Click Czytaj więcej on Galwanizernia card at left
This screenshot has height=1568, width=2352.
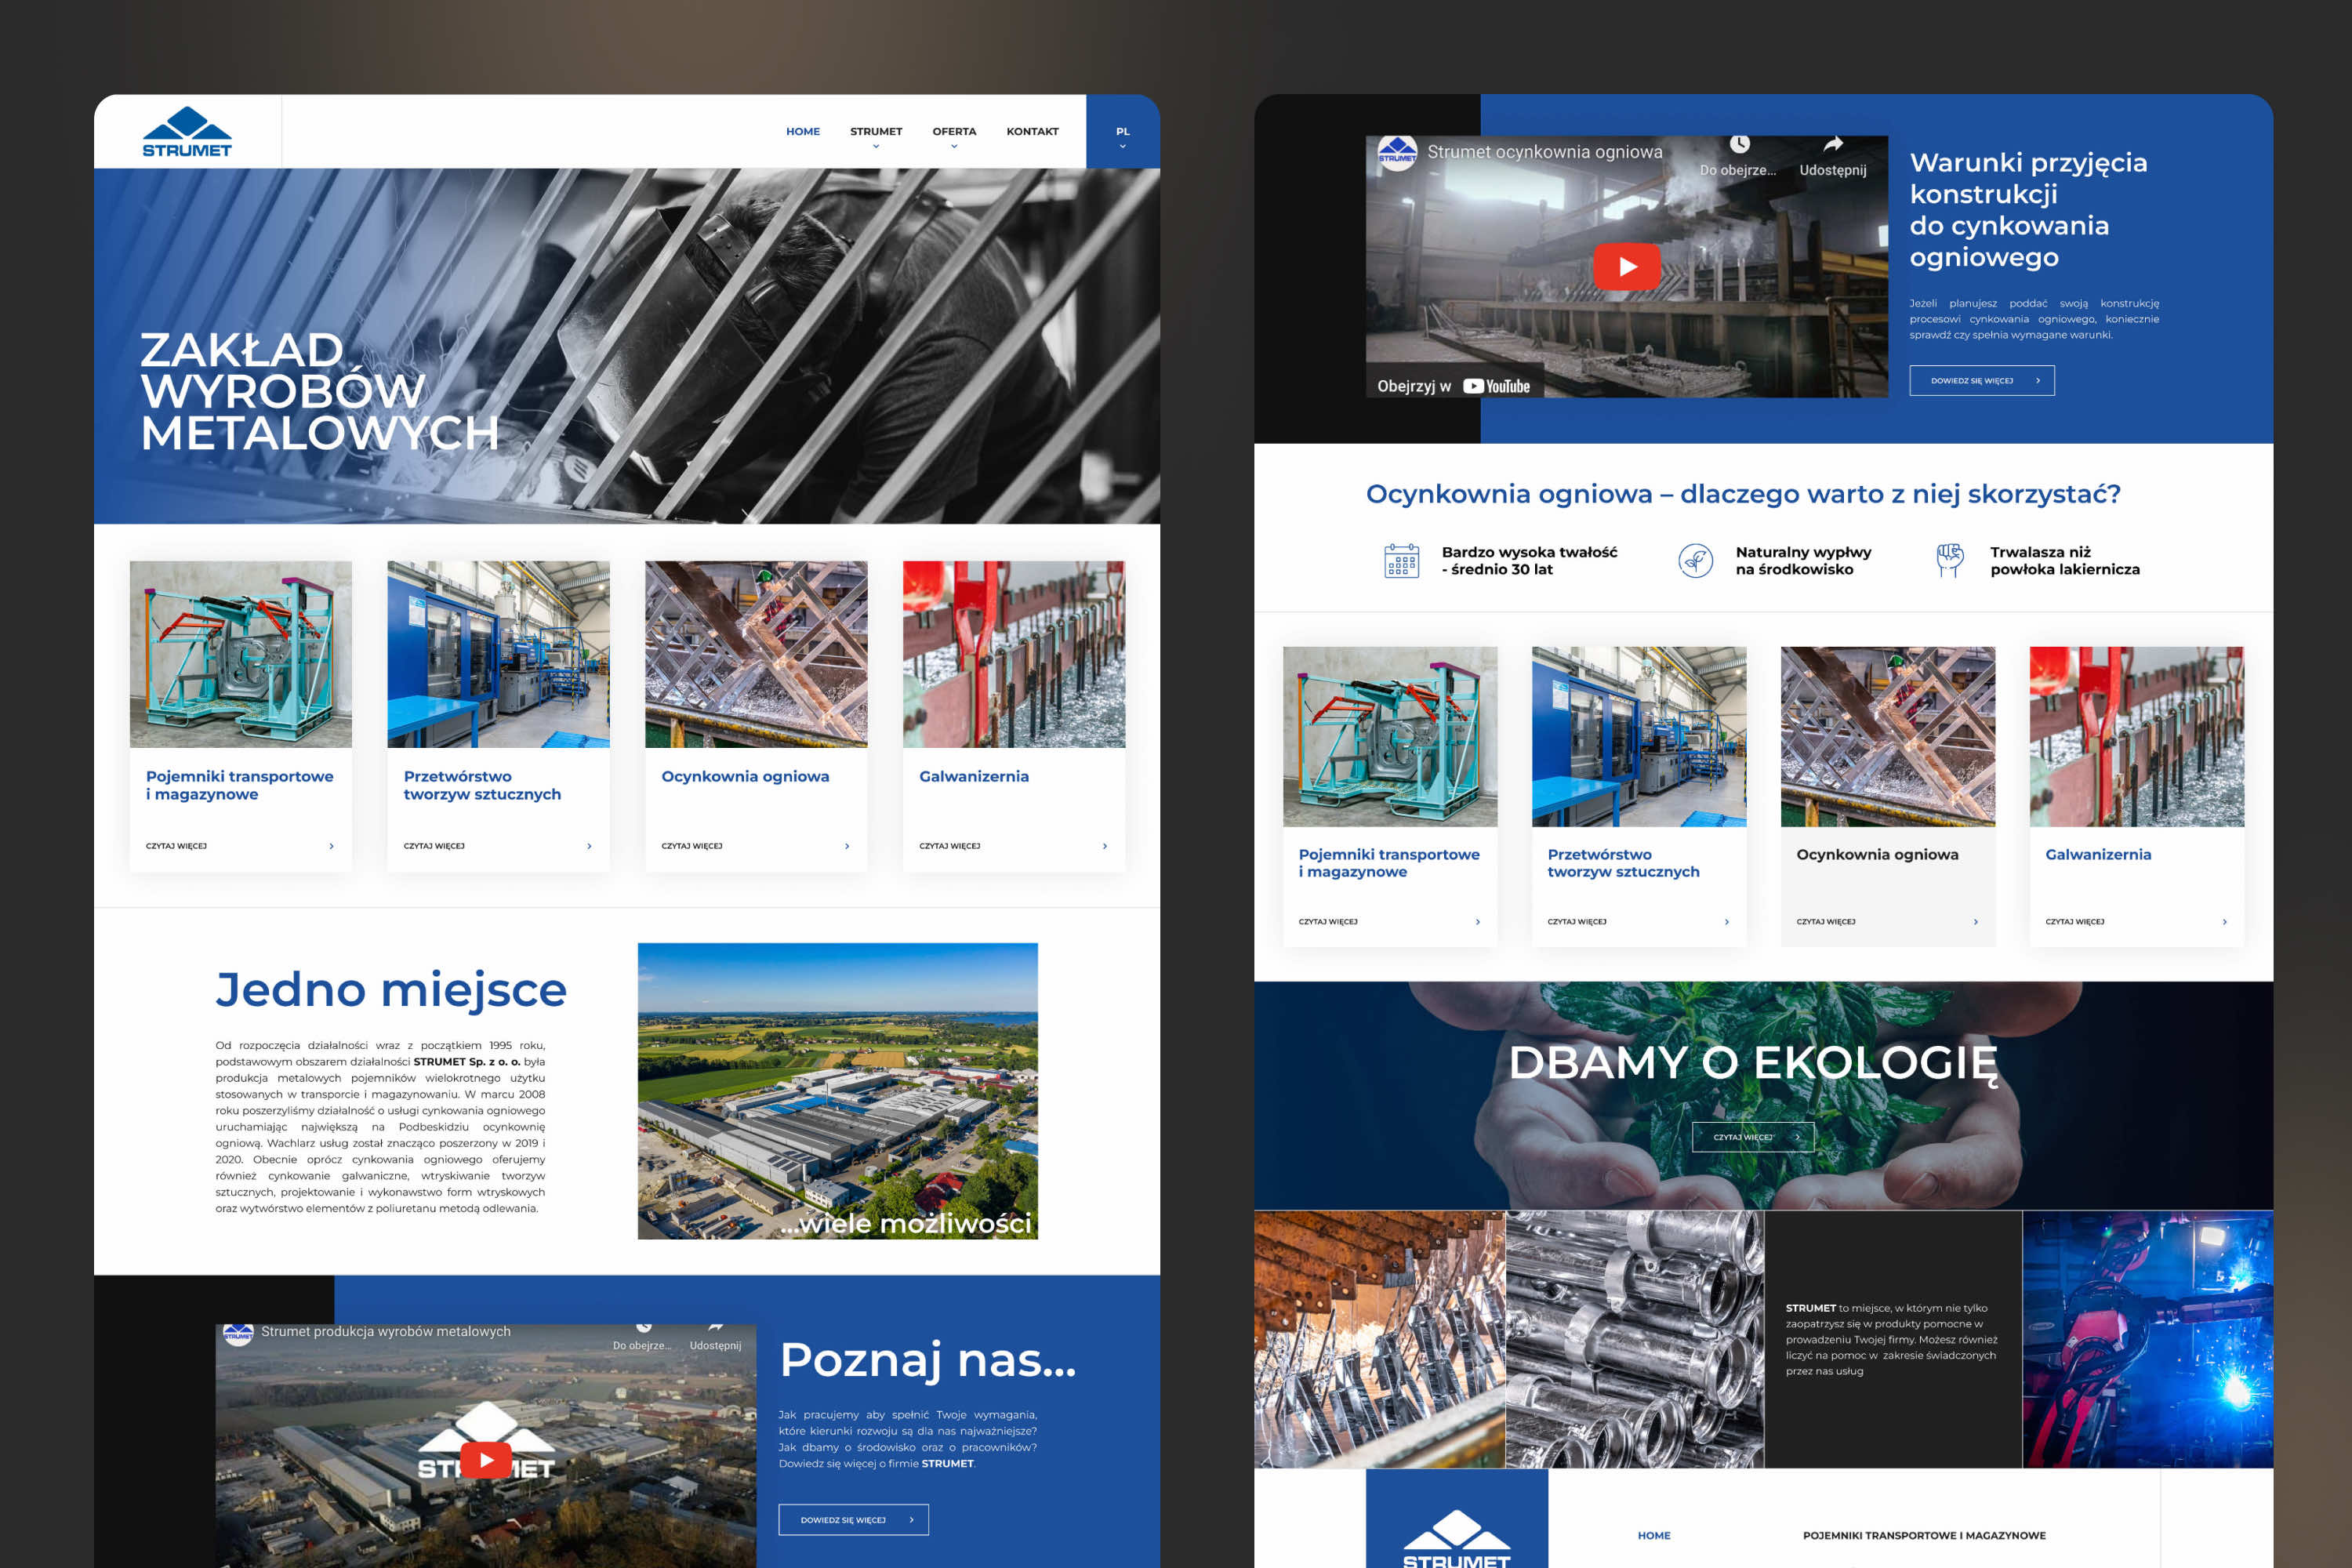coord(1013,846)
